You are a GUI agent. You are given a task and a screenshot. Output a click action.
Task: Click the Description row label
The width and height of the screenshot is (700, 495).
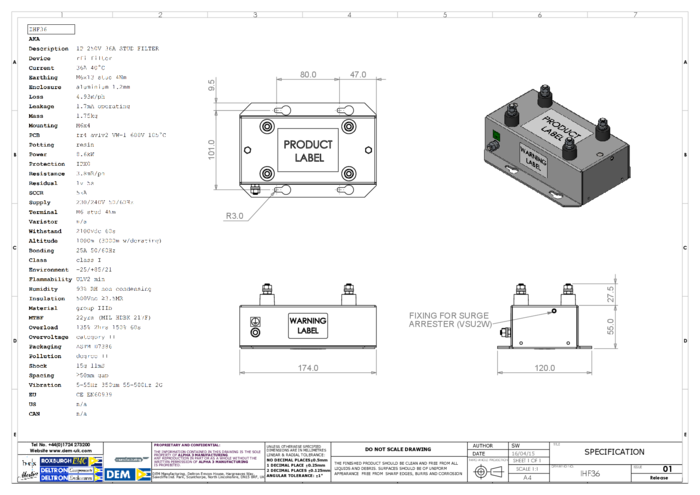click(49, 49)
